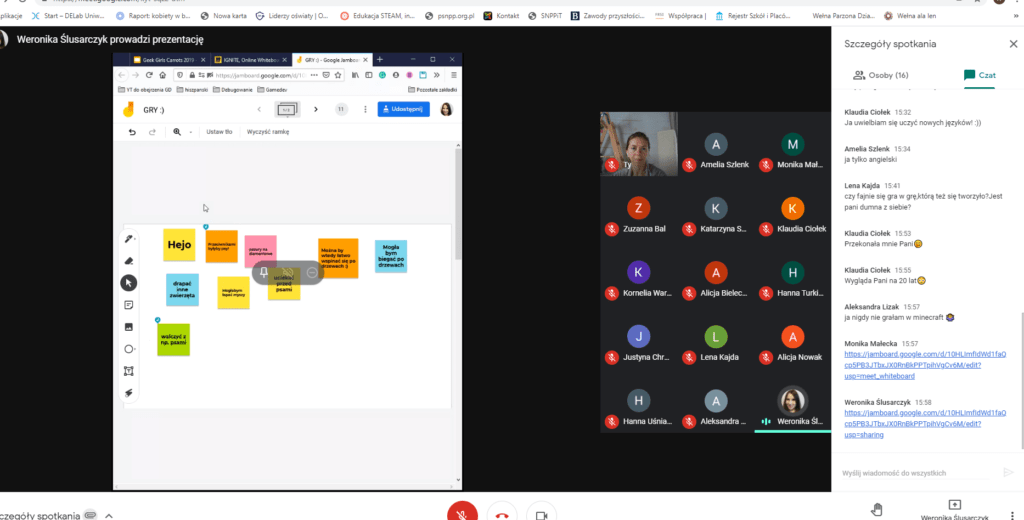Open Zoom dropdown arrow next to magnifier

(x=191, y=132)
